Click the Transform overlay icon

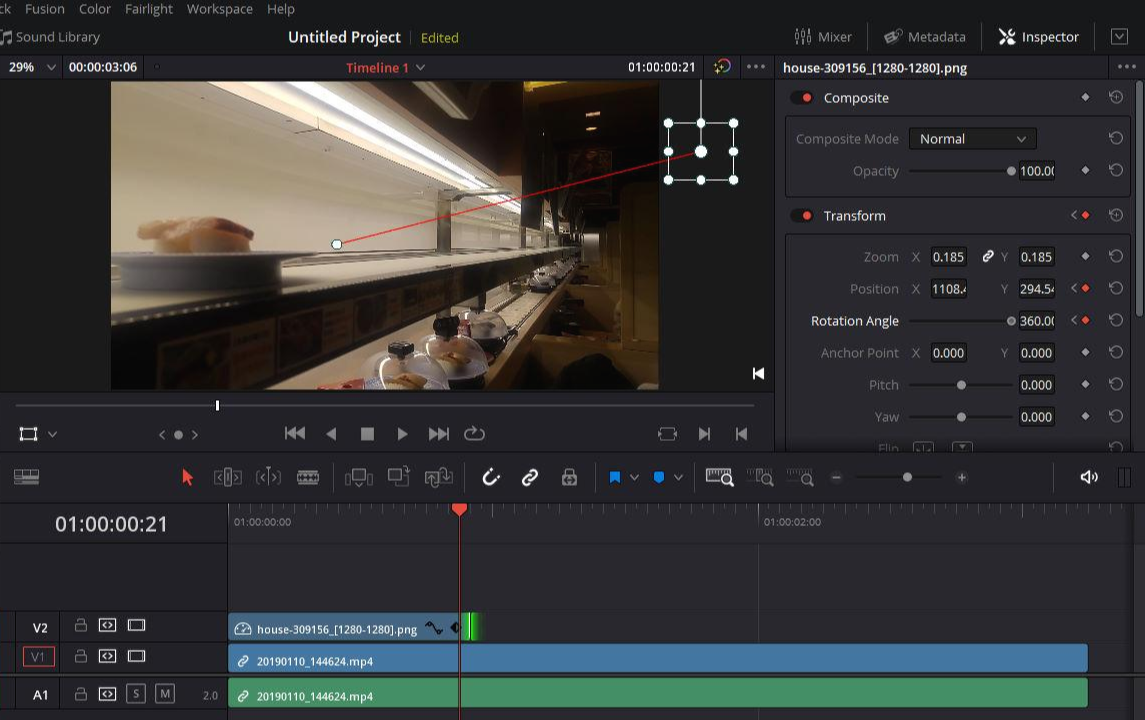tap(28, 434)
